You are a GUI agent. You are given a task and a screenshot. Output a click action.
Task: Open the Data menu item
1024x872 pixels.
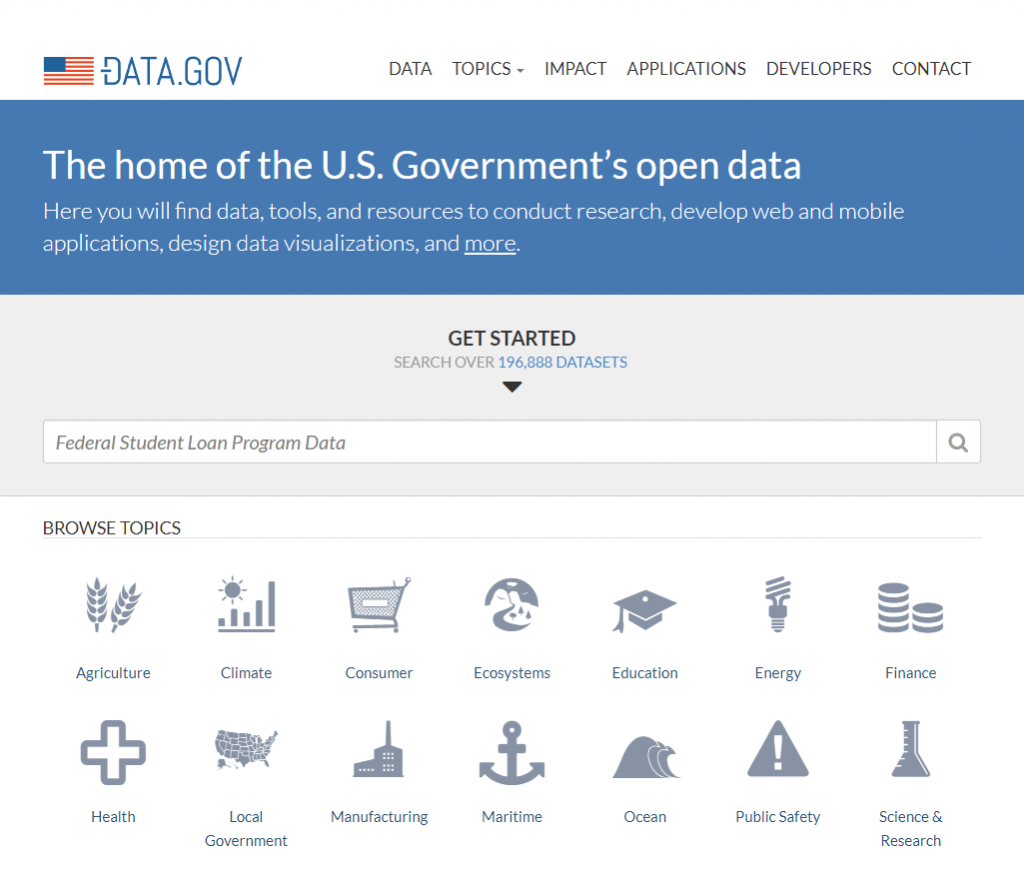(x=410, y=69)
